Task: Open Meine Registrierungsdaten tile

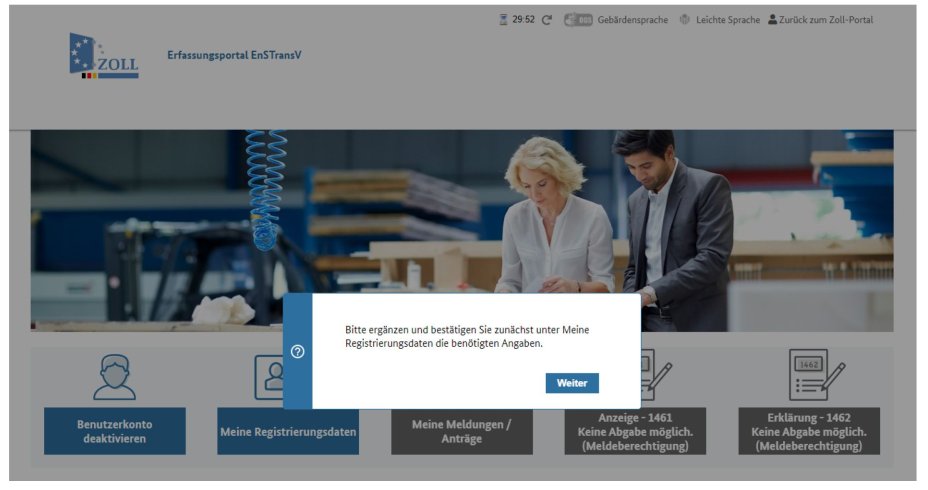Action: click(x=288, y=431)
